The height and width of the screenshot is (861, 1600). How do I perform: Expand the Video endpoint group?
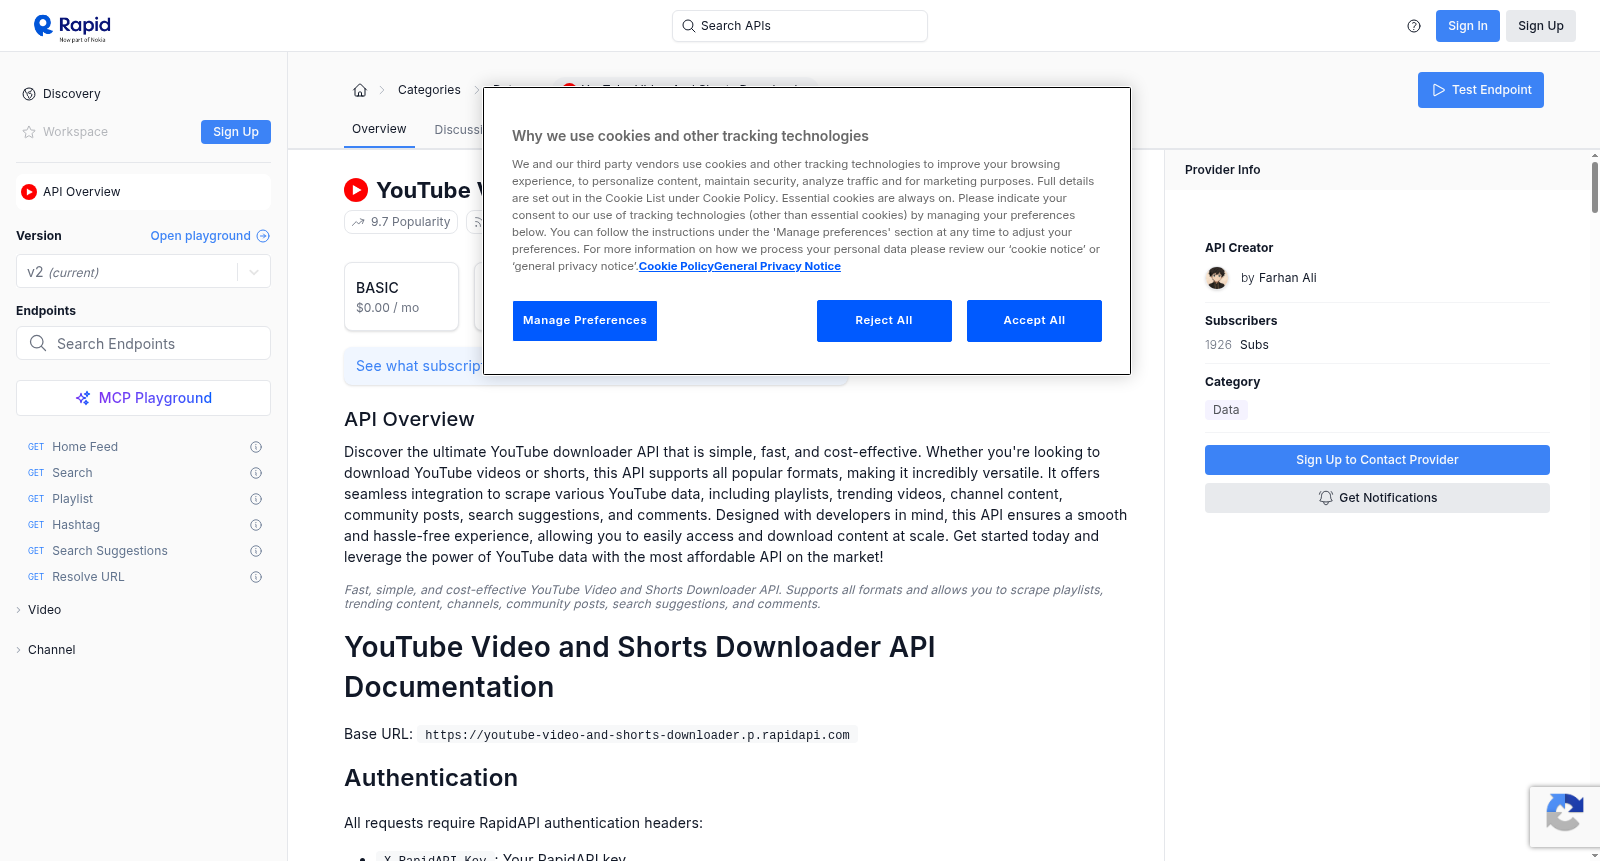pos(44,610)
